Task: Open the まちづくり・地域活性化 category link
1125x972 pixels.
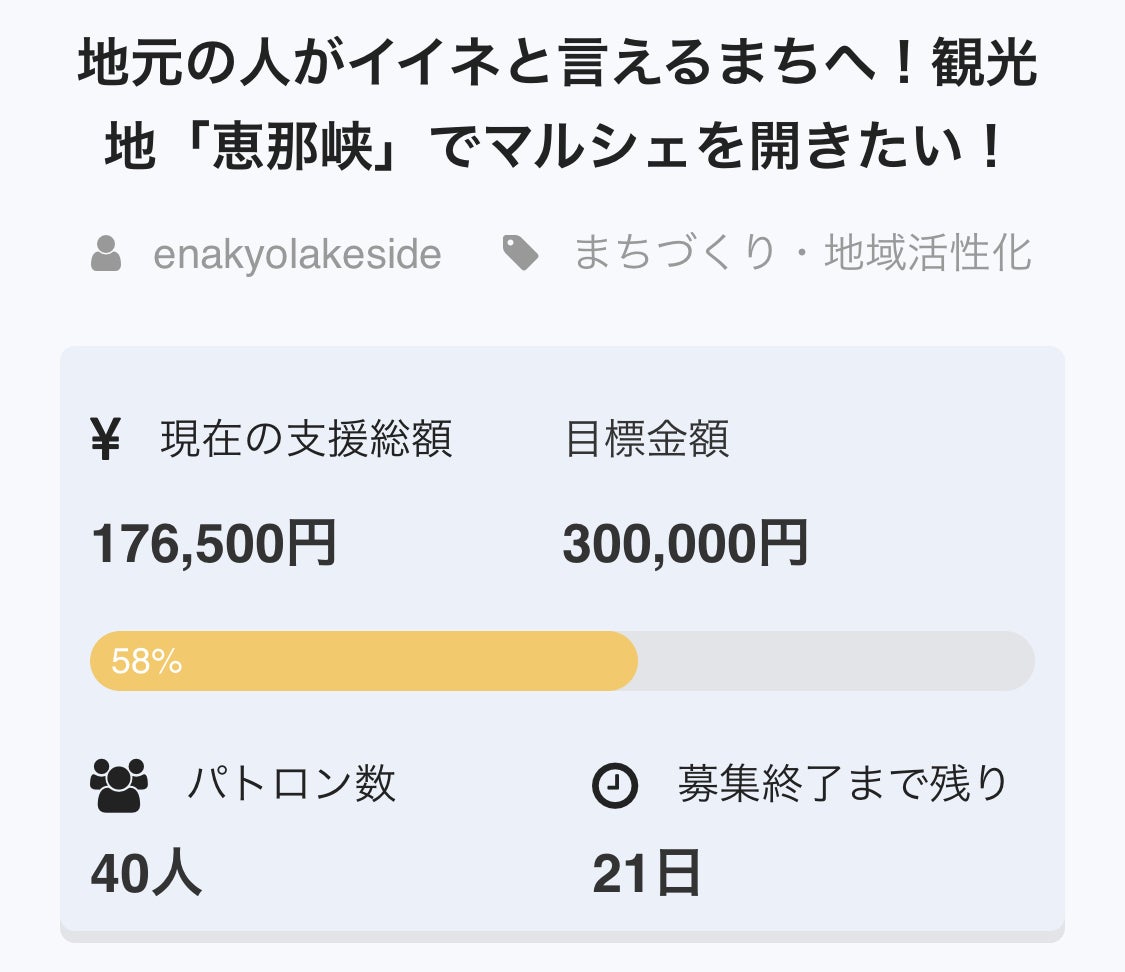Action: [x=801, y=254]
